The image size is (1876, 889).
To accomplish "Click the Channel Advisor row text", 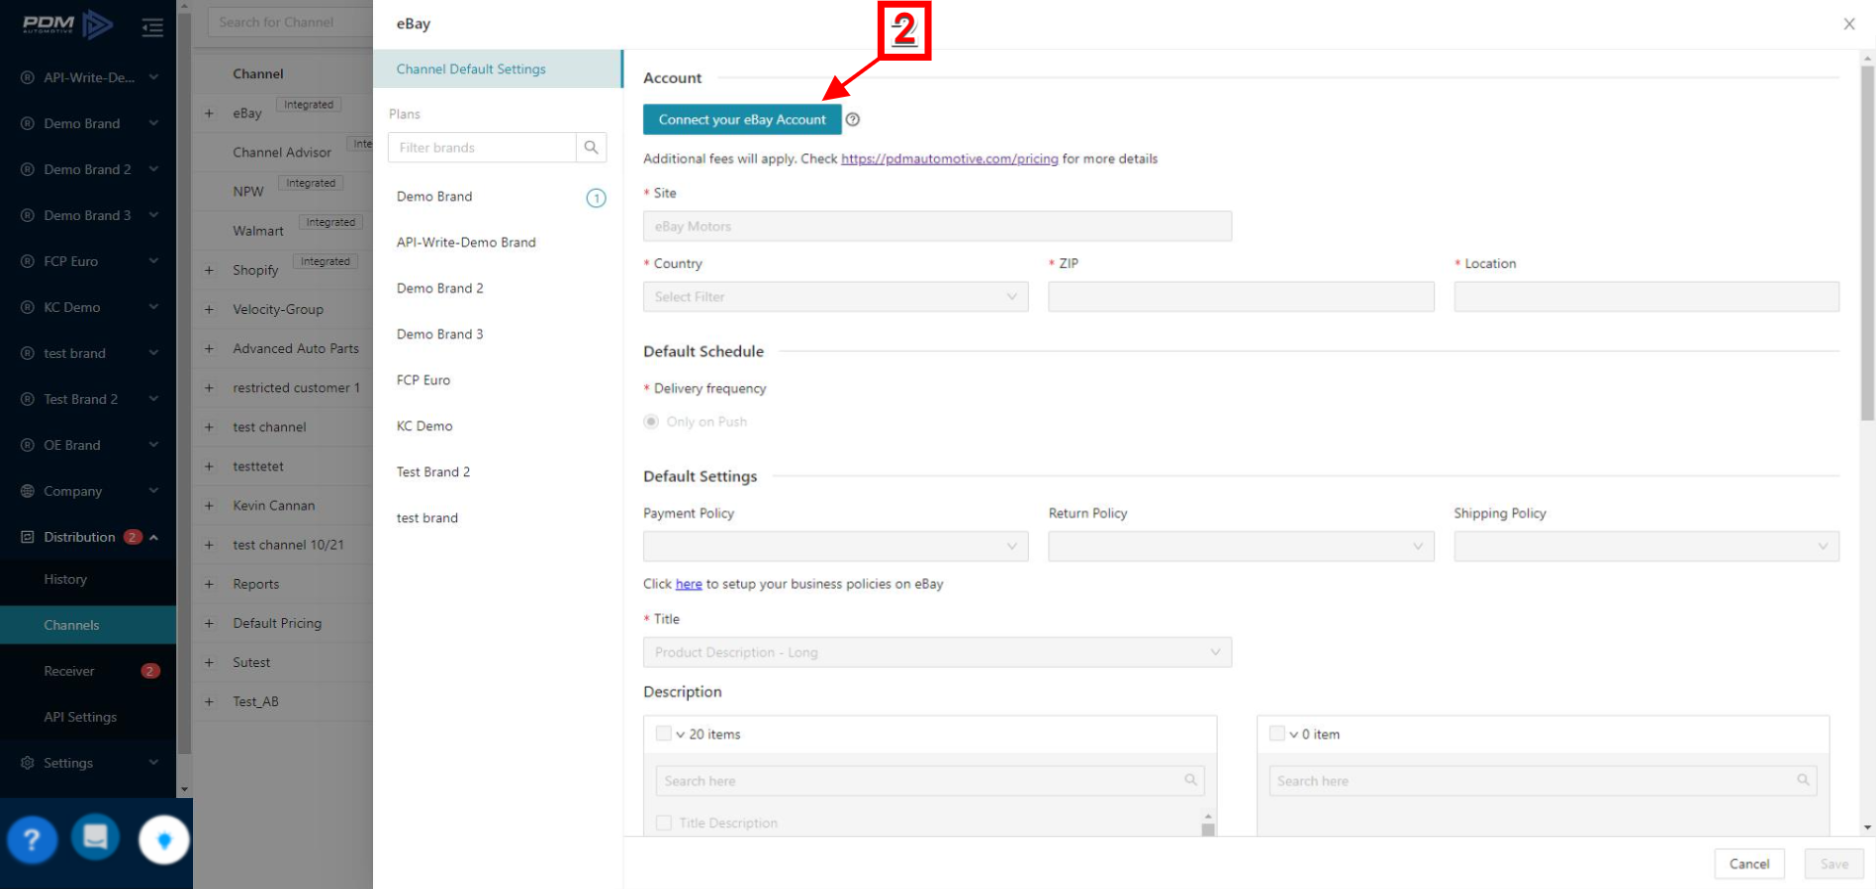I will [282, 152].
